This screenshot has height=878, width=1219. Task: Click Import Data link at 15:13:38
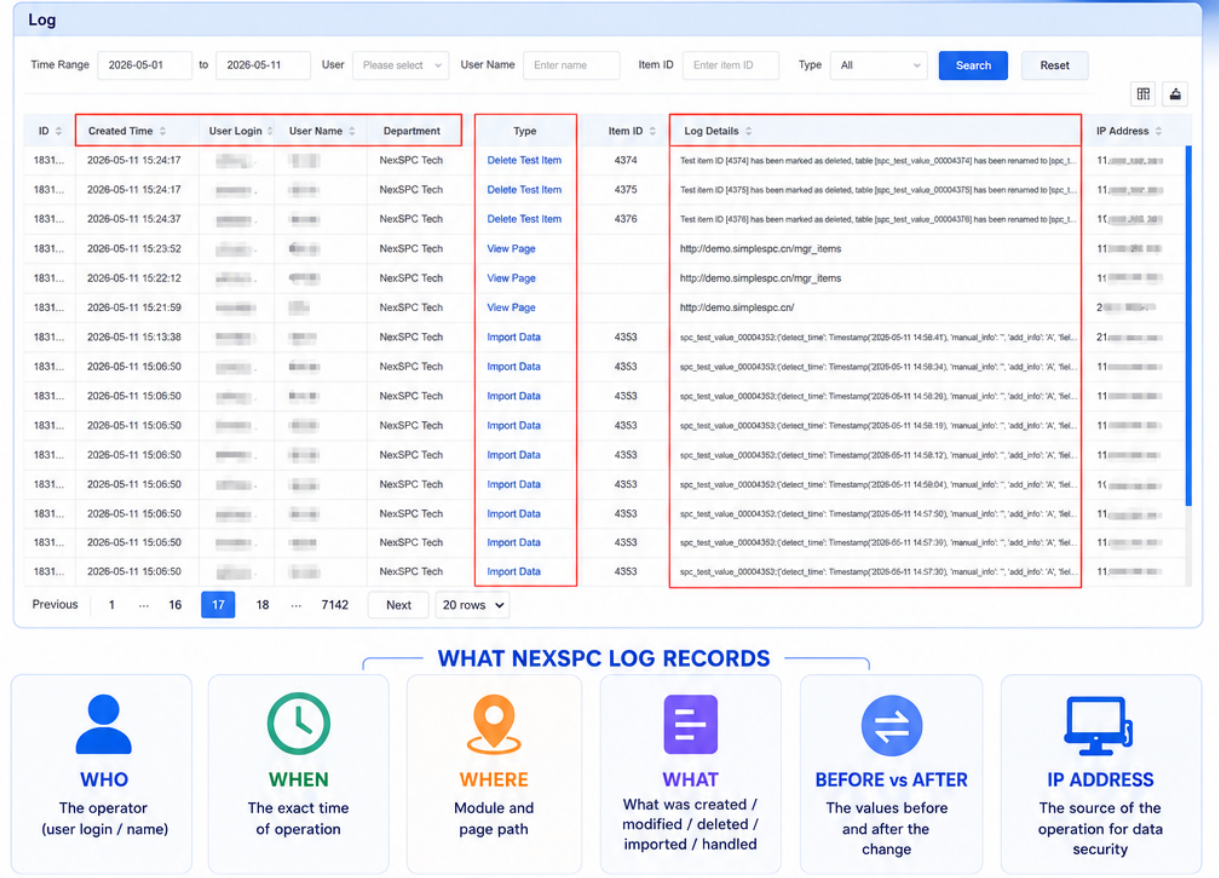(514, 337)
